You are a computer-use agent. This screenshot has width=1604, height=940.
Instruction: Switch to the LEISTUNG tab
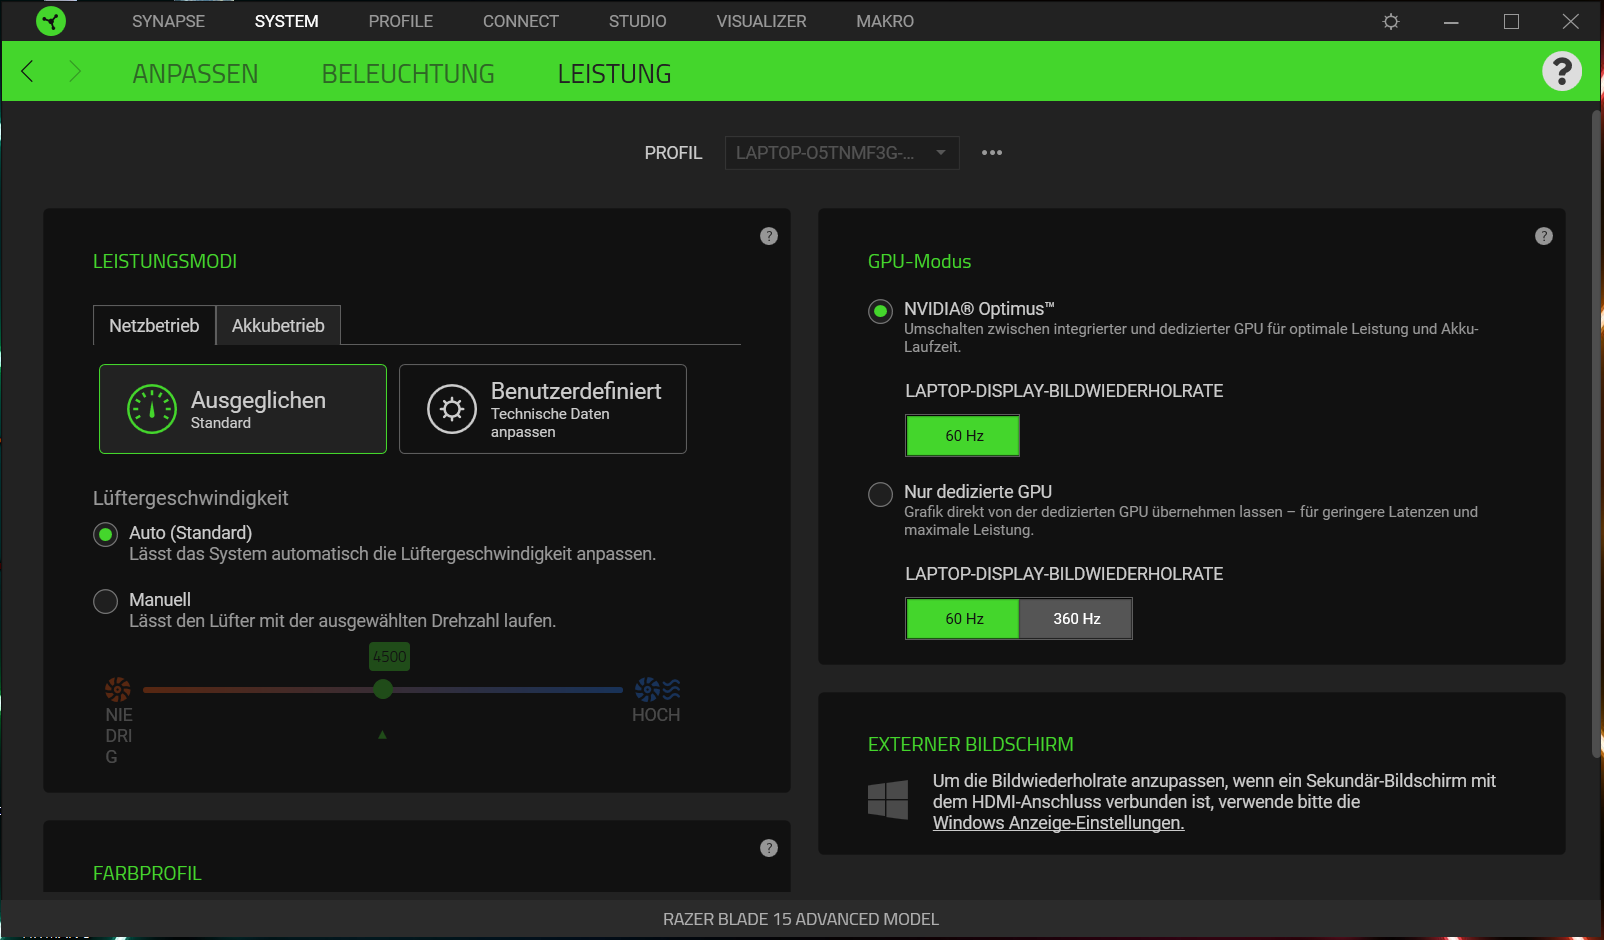point(614,74)
